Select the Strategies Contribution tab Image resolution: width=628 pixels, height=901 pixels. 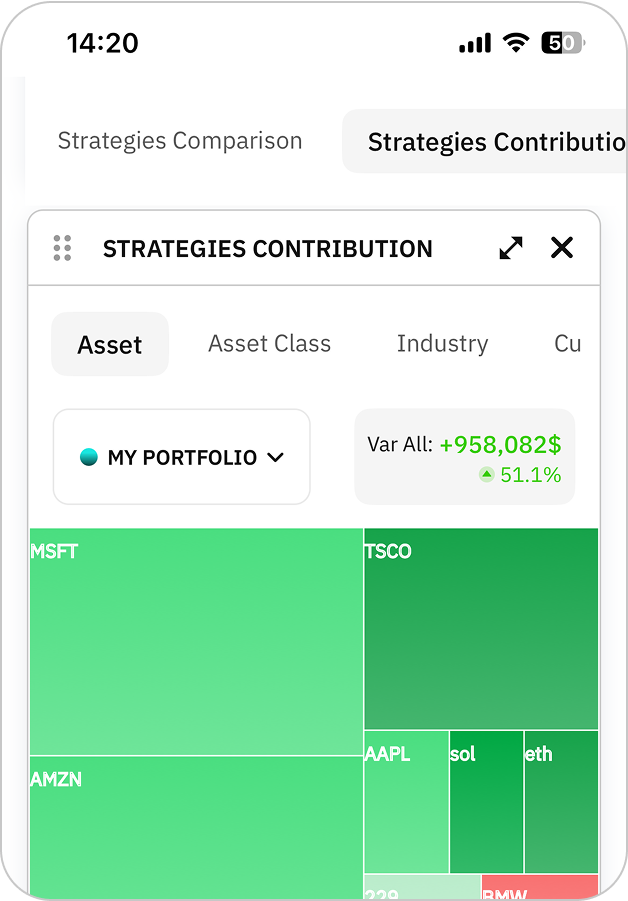(490, 142)
